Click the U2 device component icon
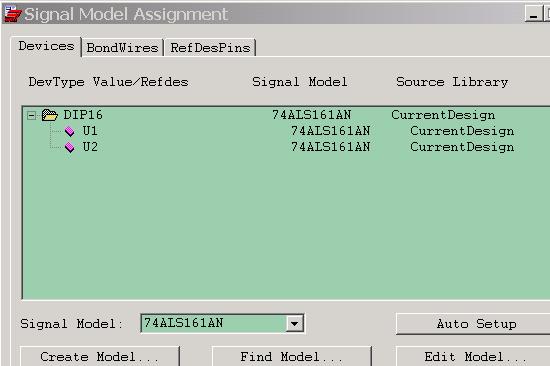The image size is (550, 366). point(70,147)
